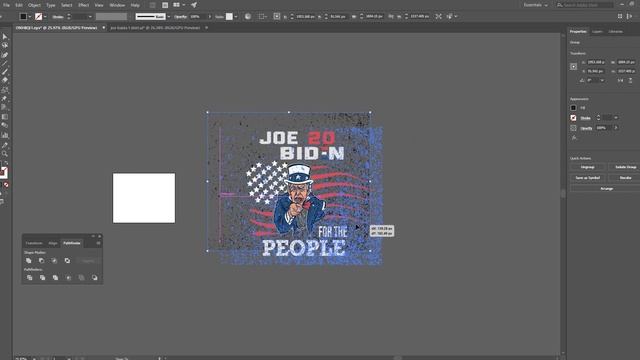Click the black fill swatch in control bar
The image size is (640, 360).
click(23, 17)
